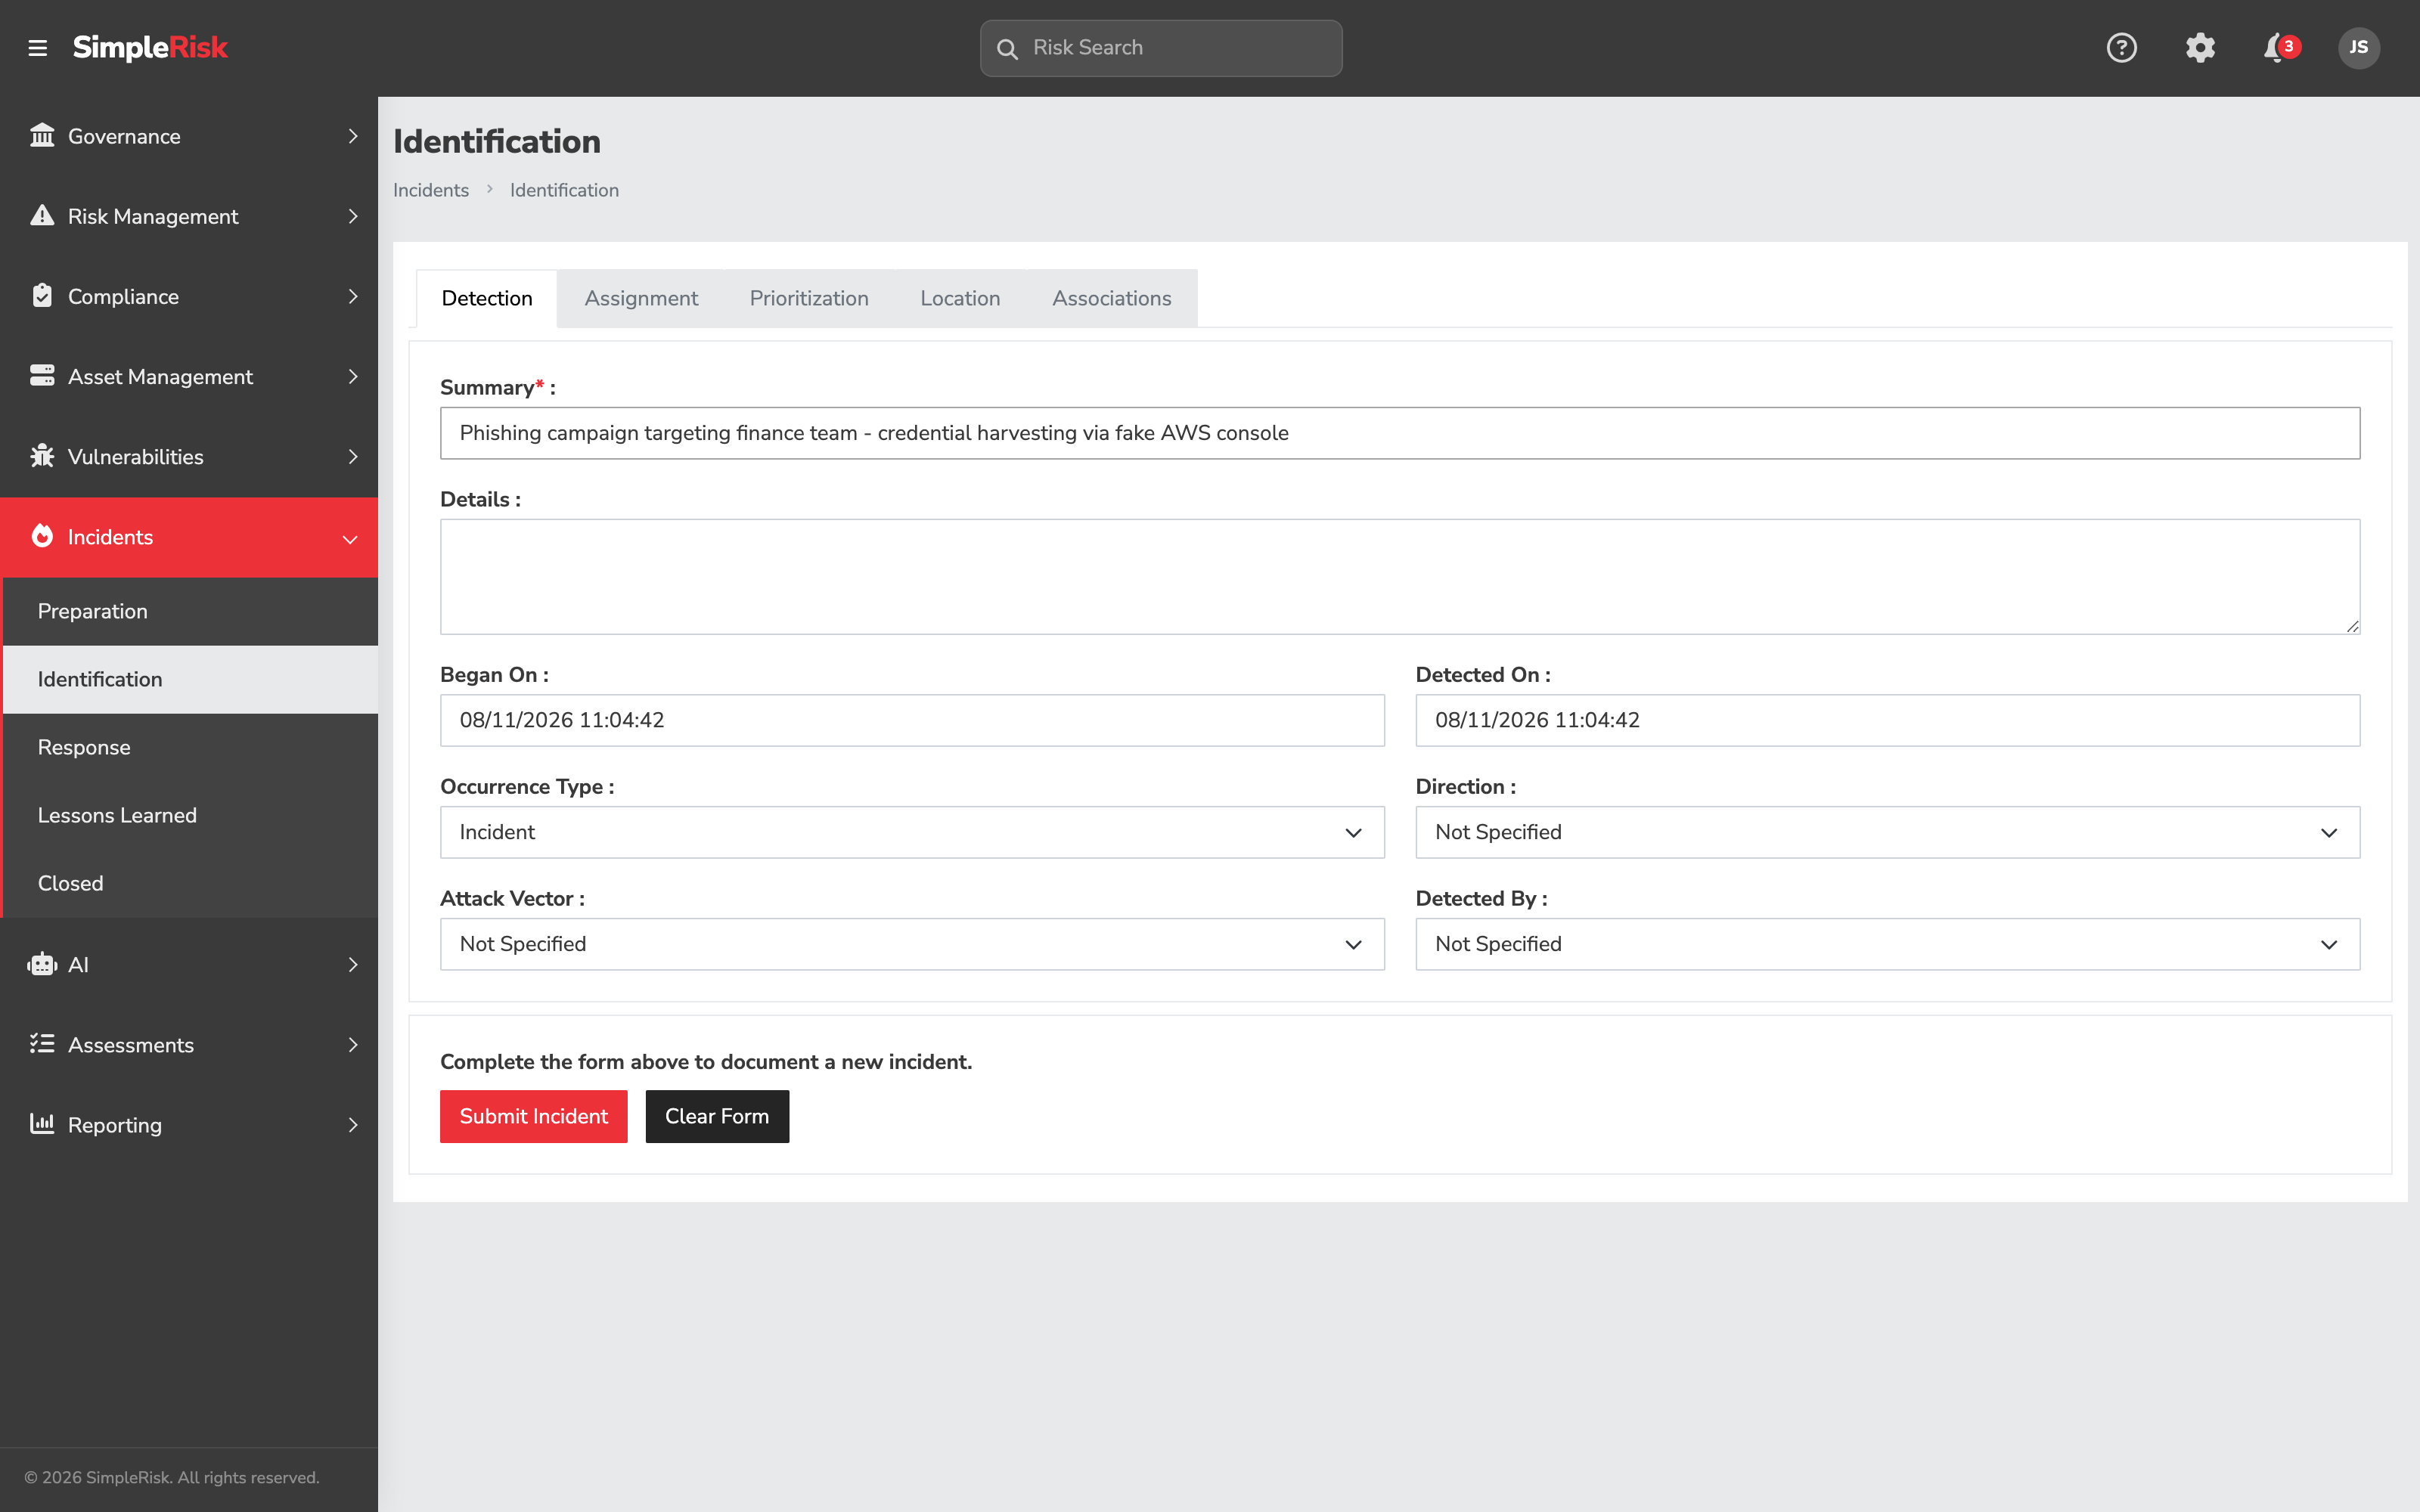The width and height of the screenshot is (2420, 1512).
Task: Collapse the Incidents section chevron
Action: click(x=350, y=539)
